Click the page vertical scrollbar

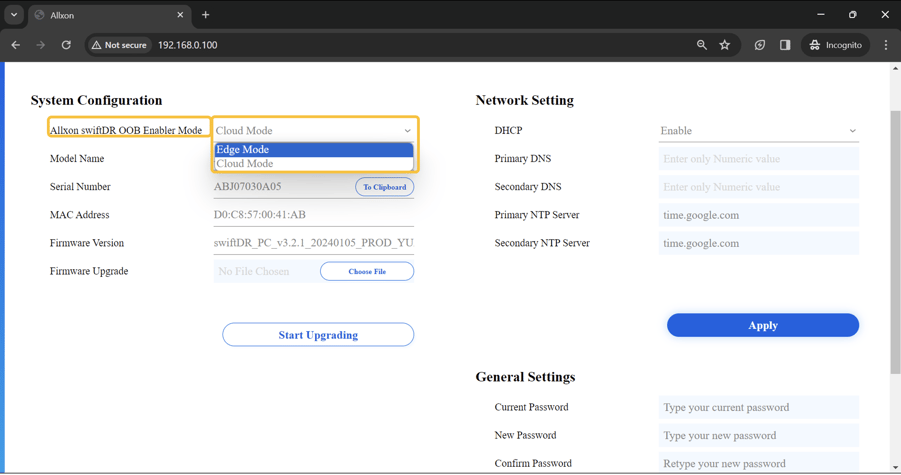point(895,241)
